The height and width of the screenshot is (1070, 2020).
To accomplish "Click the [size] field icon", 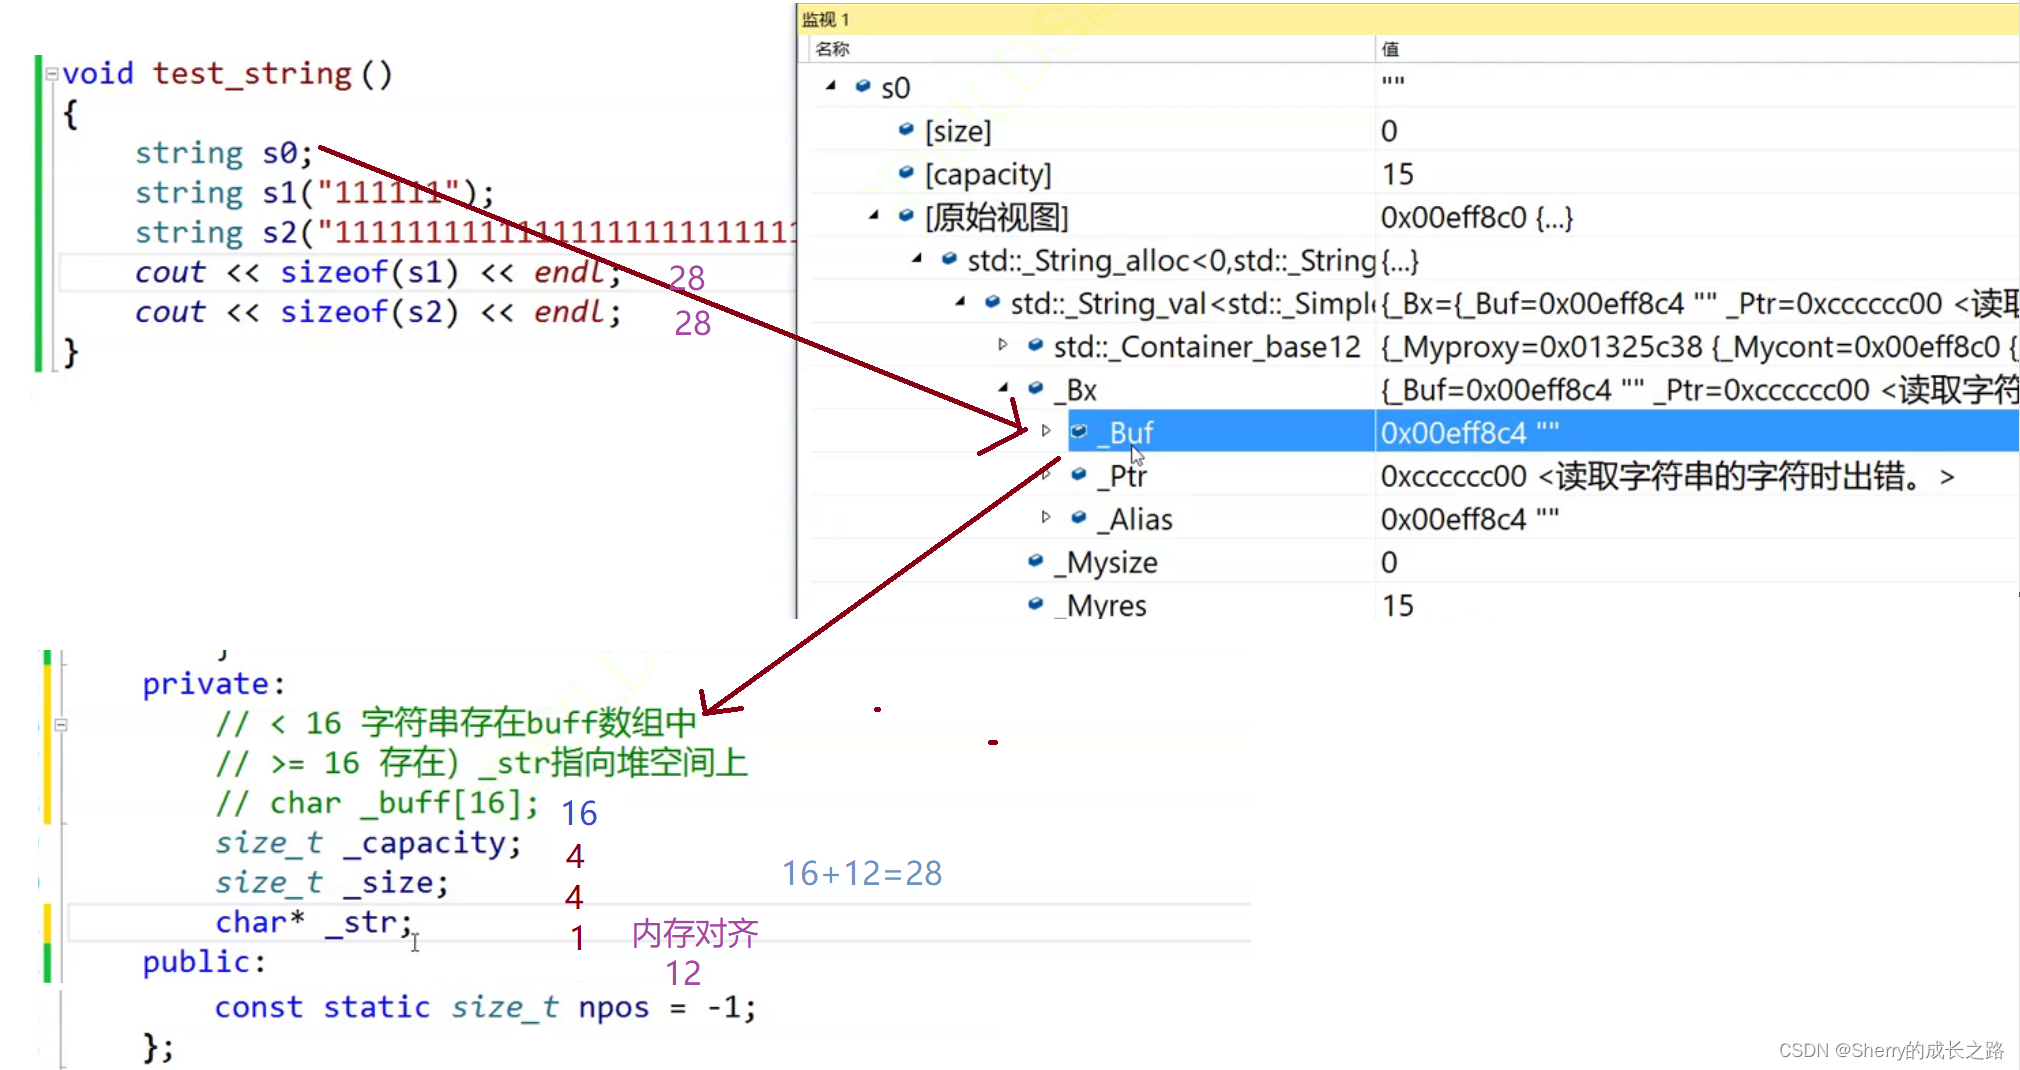I will pyautogui.click(x=906, y=129).
